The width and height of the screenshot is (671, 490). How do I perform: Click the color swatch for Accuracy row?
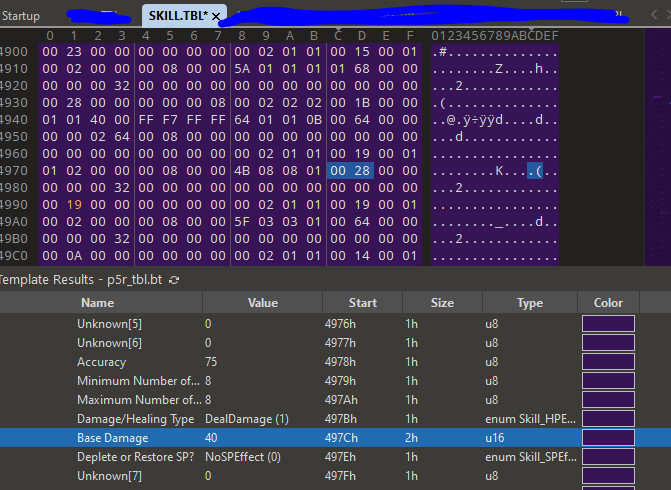[608, 362]
